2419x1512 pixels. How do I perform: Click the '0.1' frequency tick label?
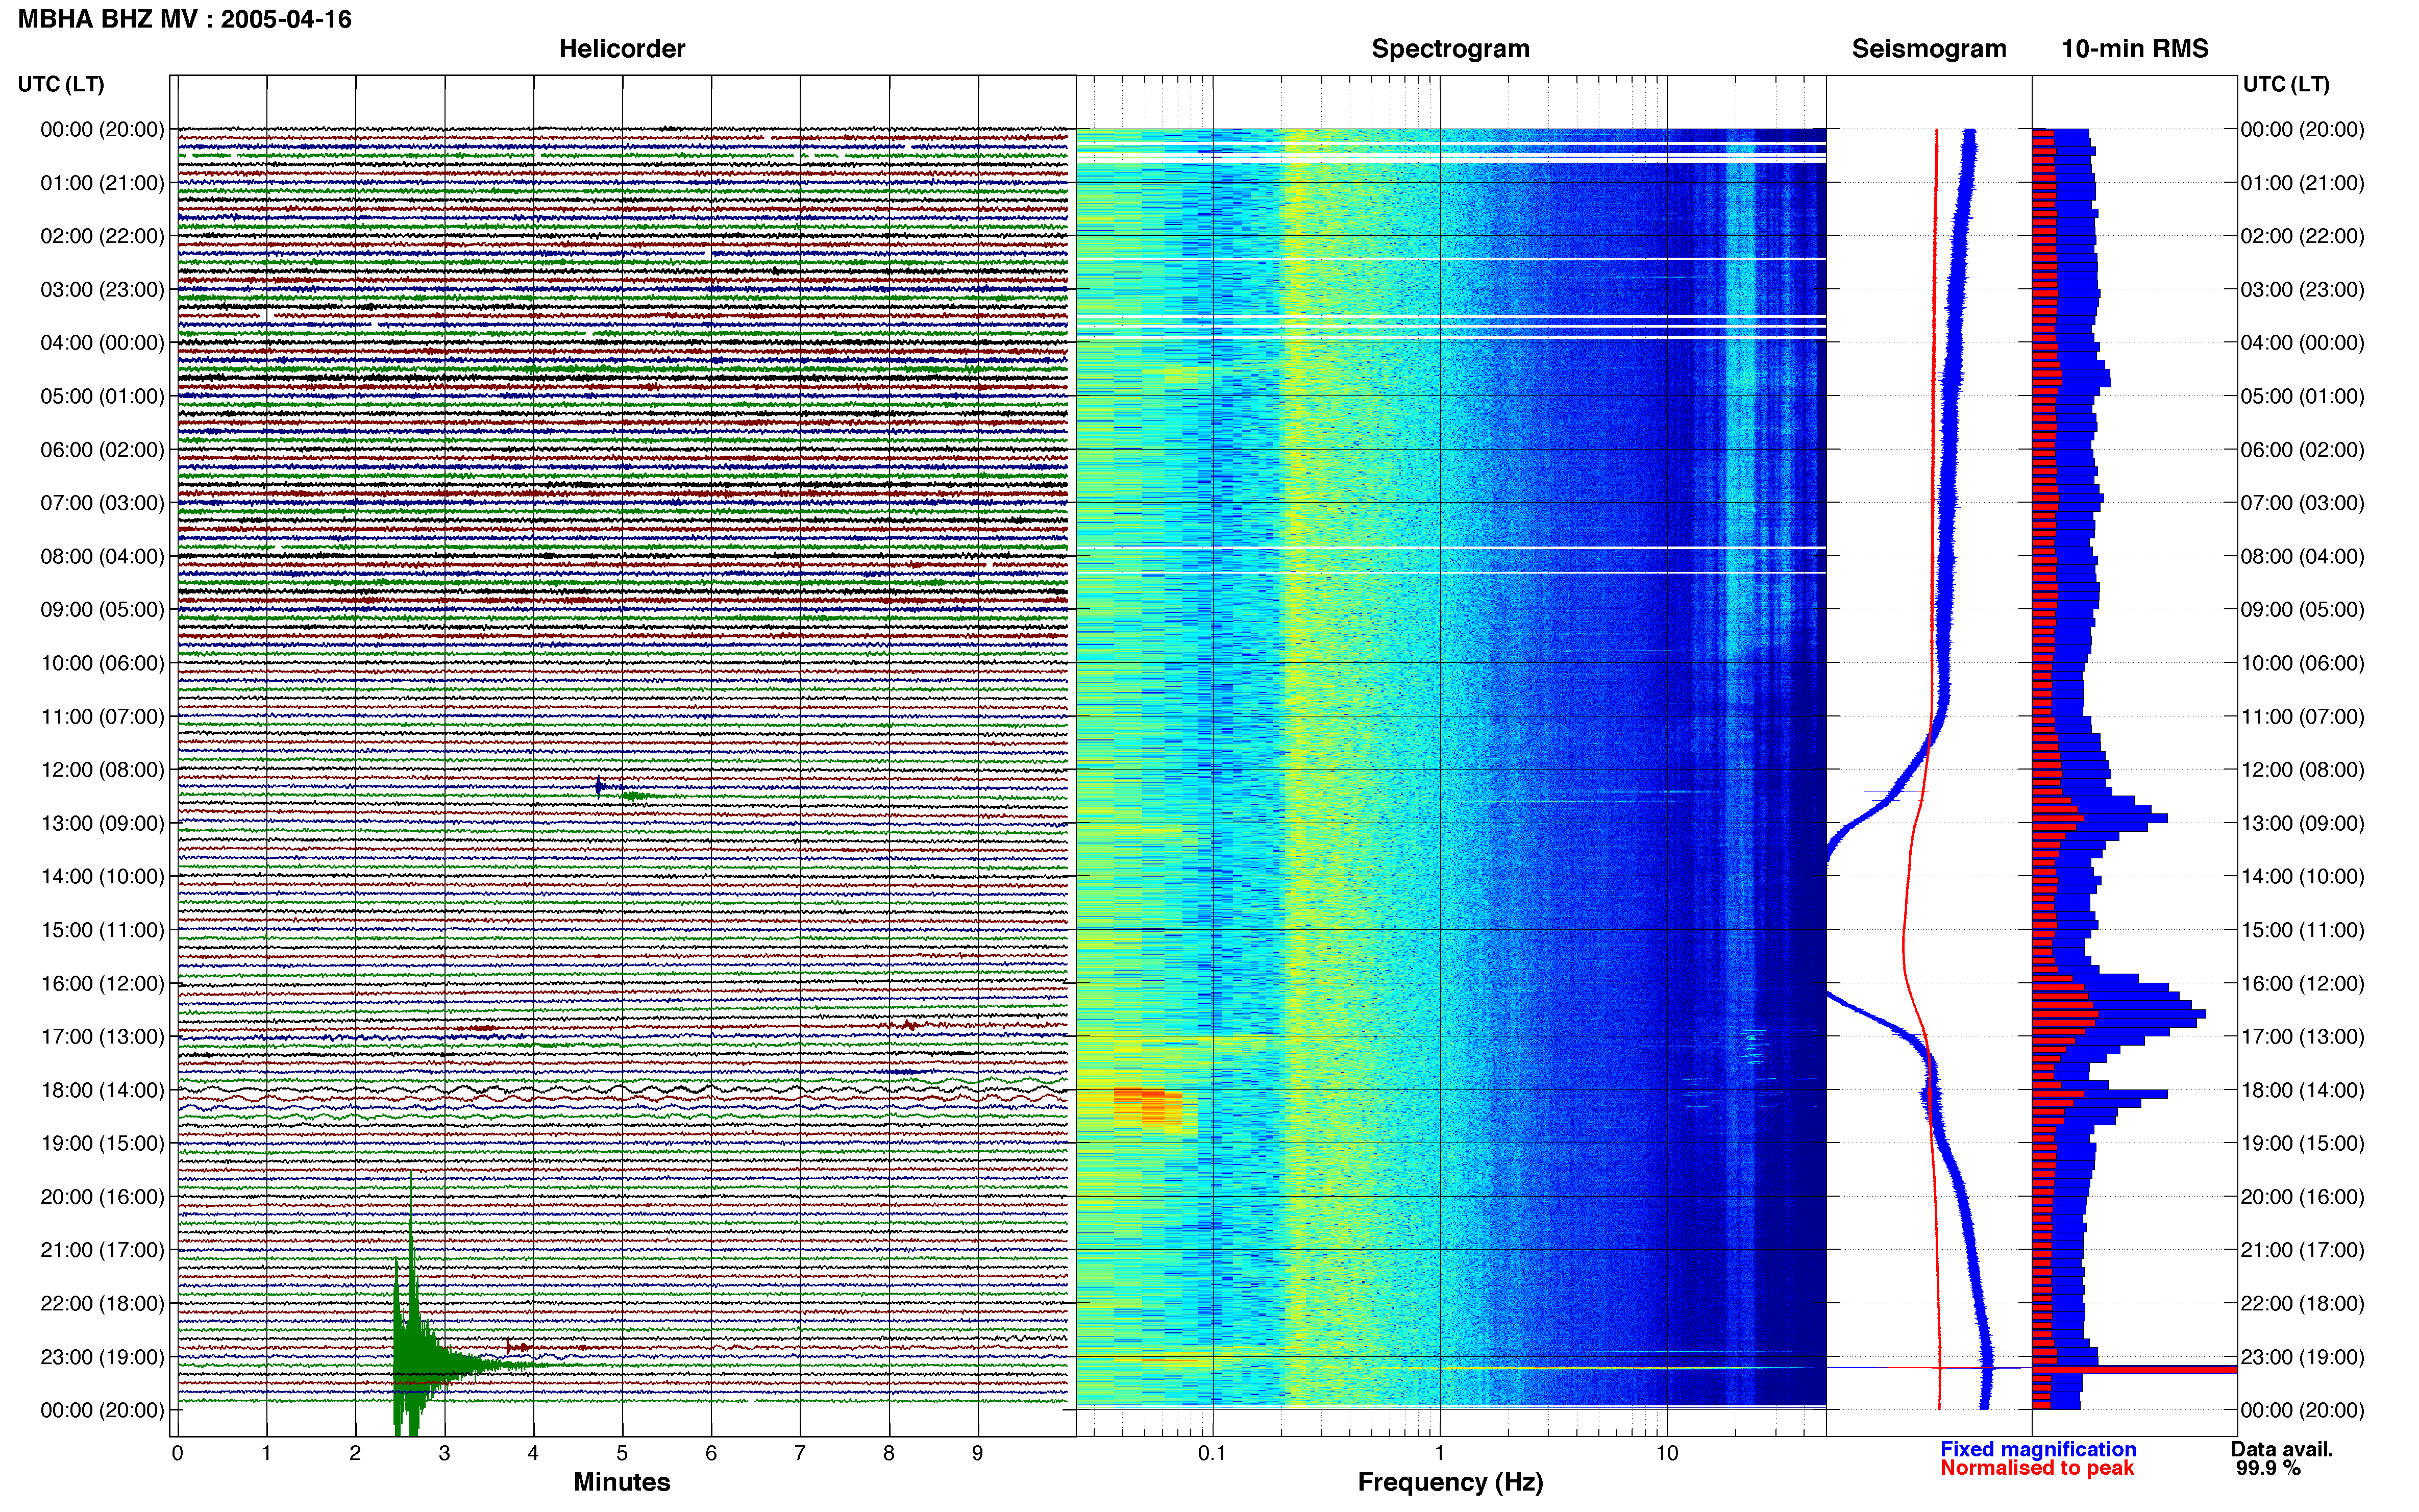point(1212,1453)
